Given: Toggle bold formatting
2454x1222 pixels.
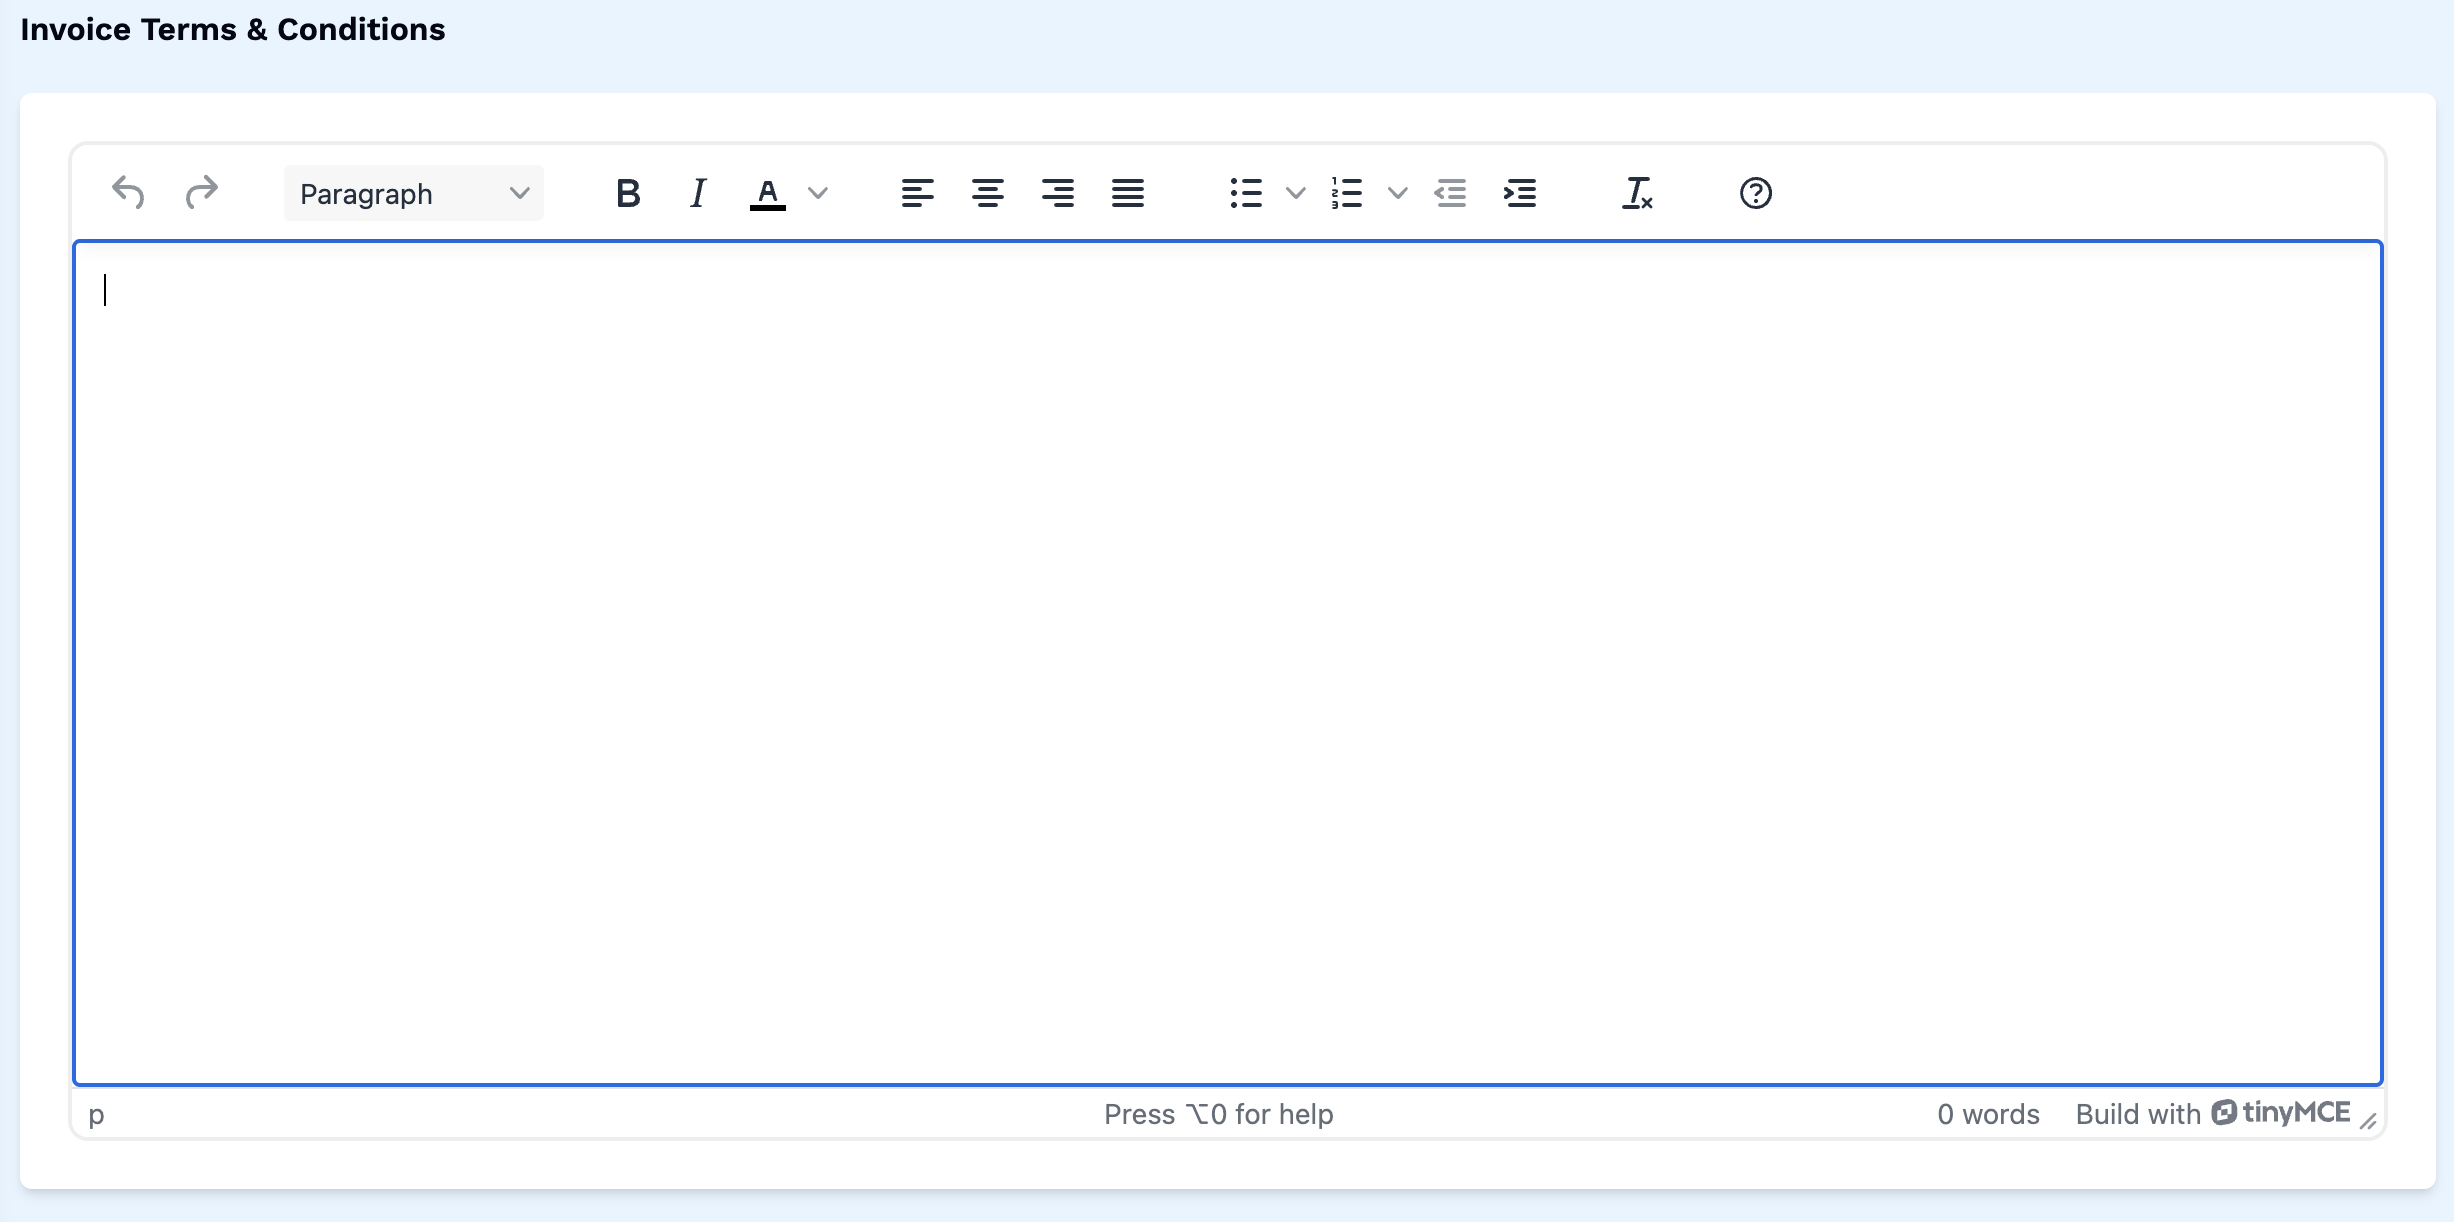Looking at the screenshot, I should tap(628, 193).
